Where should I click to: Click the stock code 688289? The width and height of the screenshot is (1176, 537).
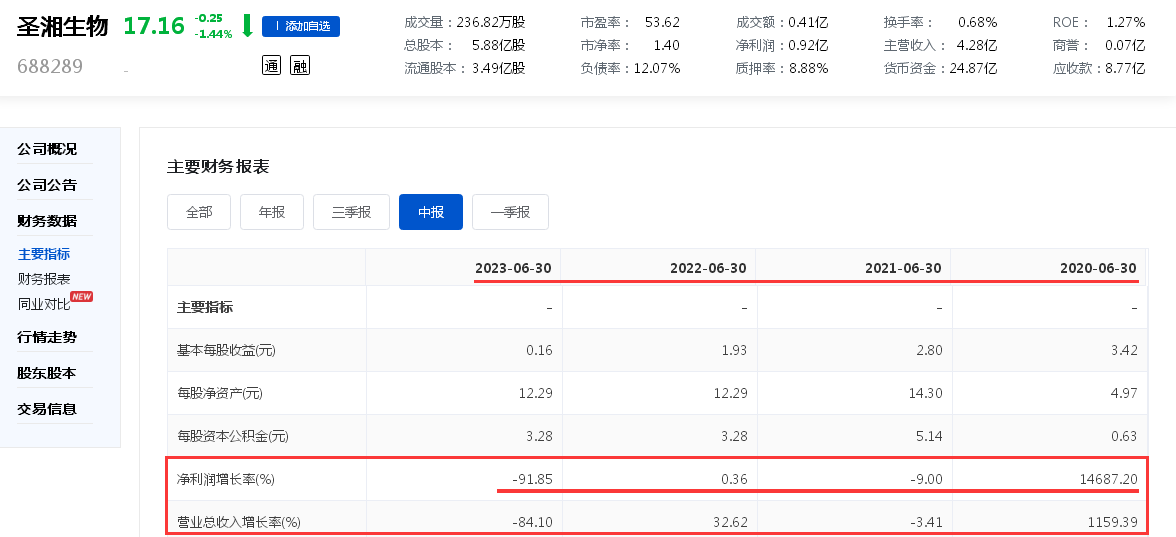click(50, 66)
